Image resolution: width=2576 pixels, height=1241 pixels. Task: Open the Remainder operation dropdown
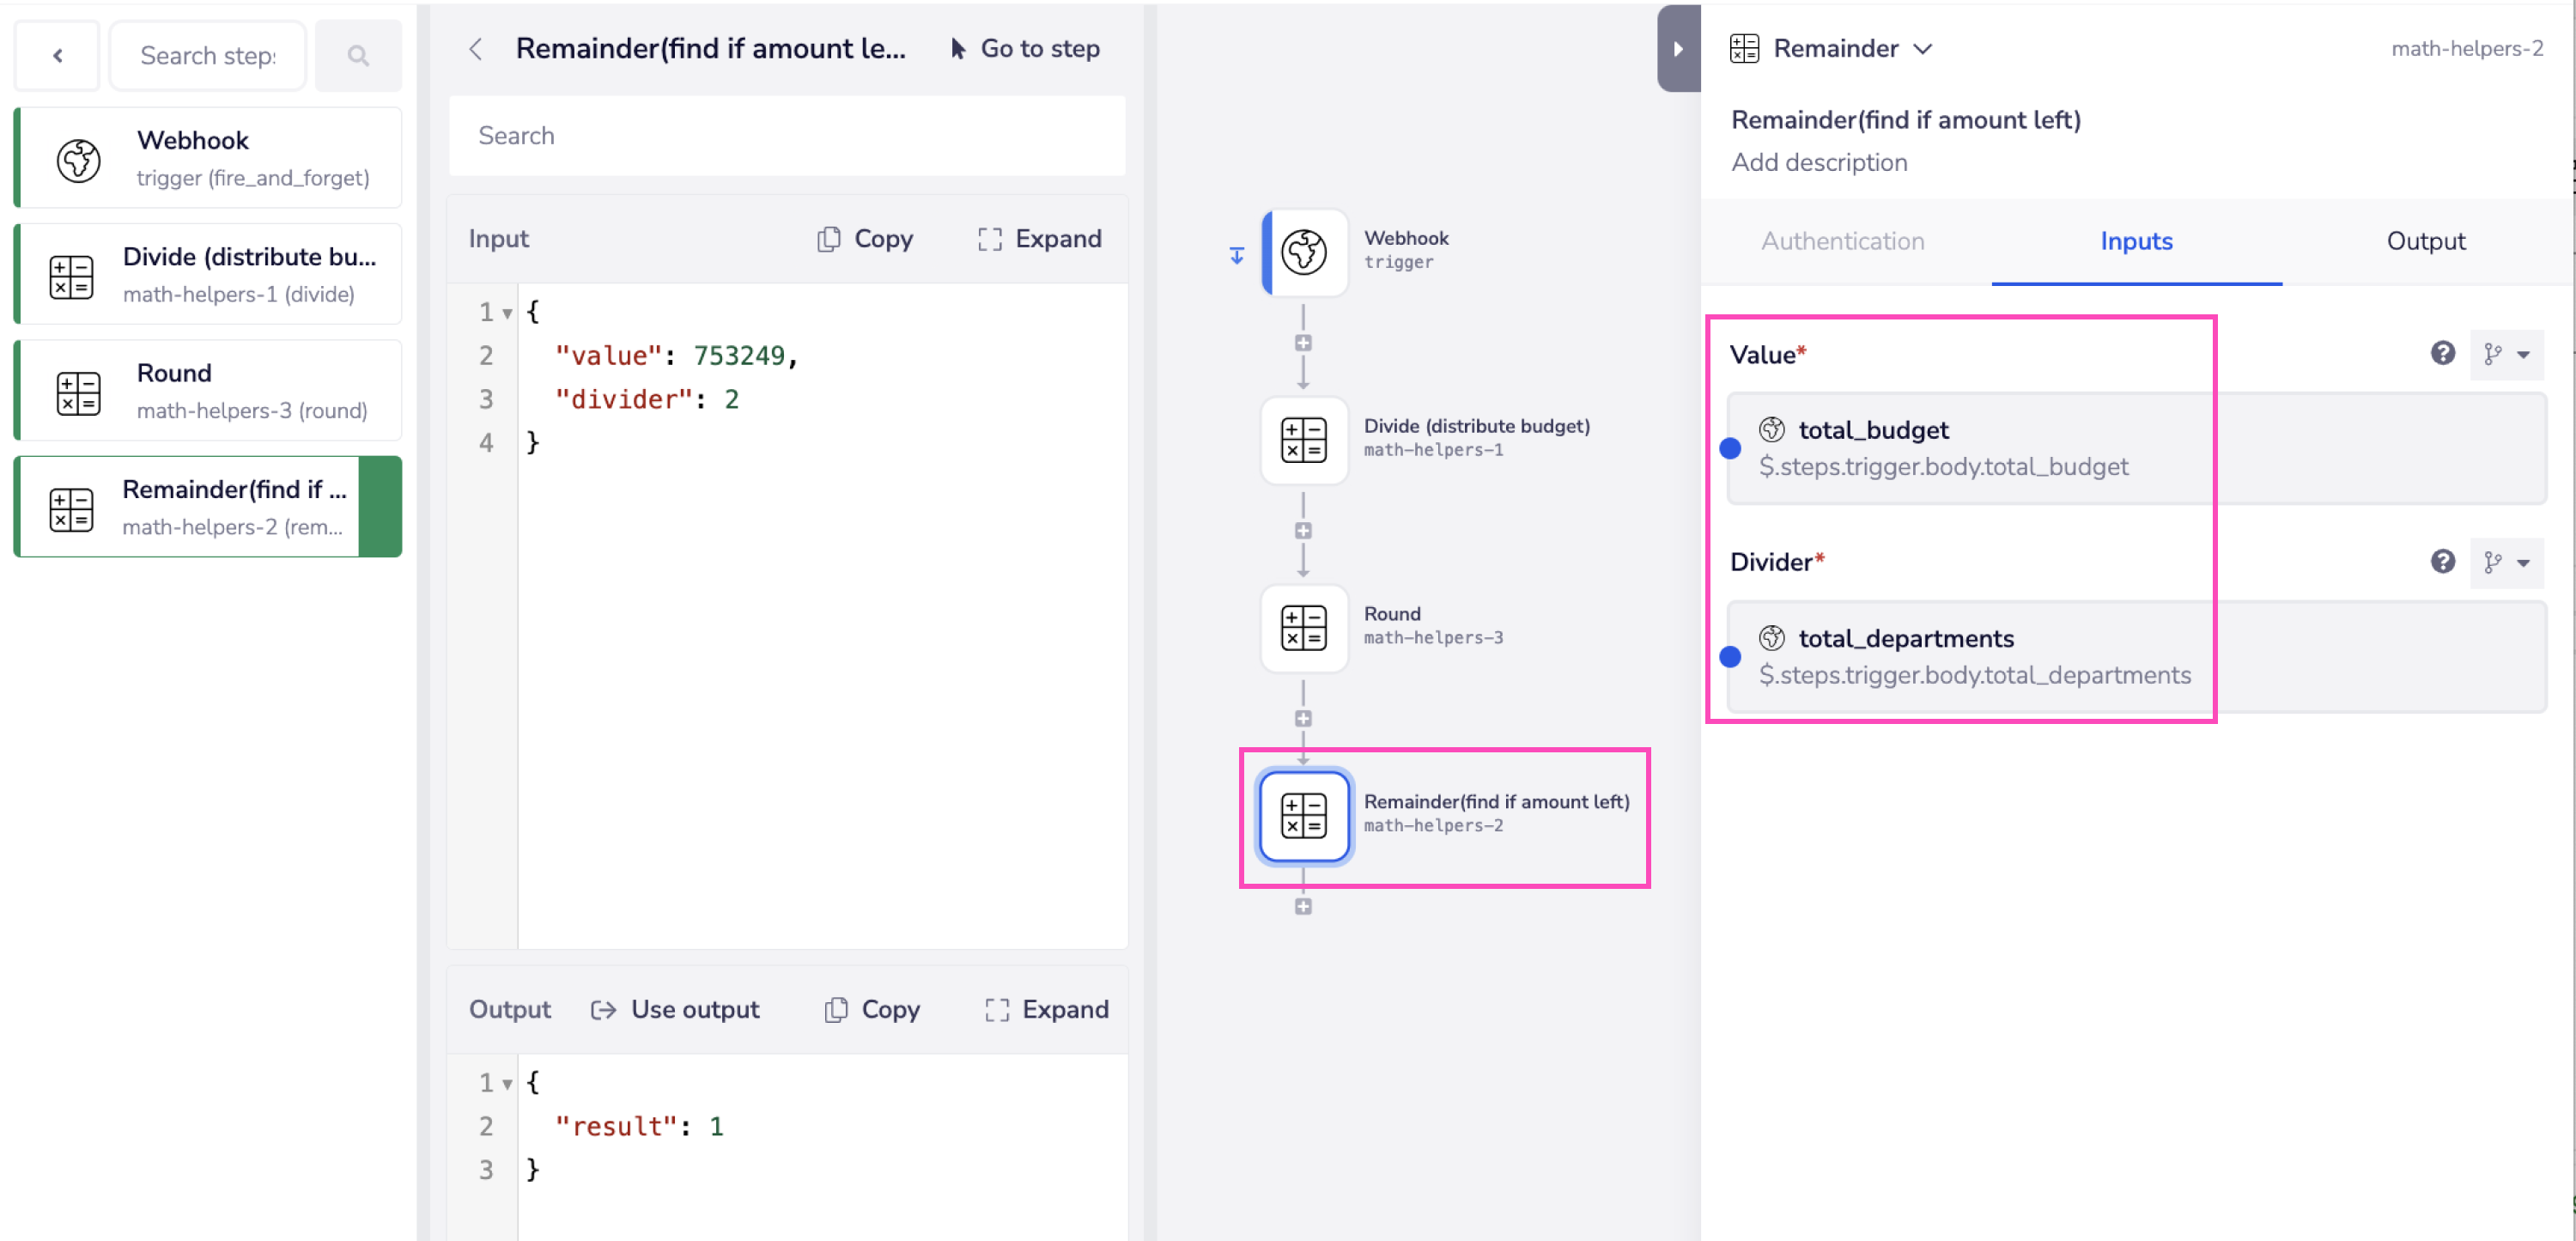point(1922,48)
